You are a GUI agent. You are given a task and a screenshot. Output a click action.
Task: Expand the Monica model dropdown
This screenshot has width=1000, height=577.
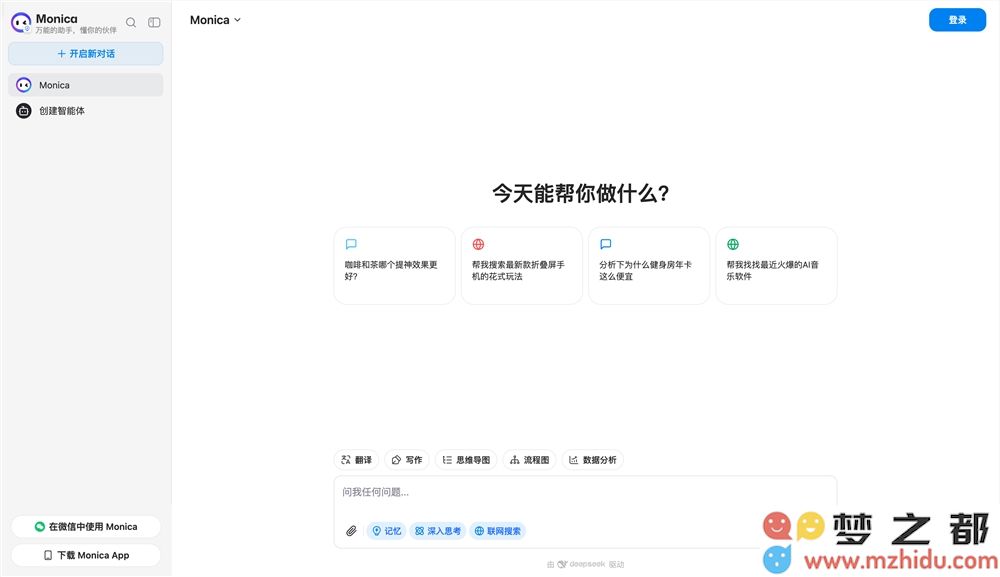pos(215,20)
